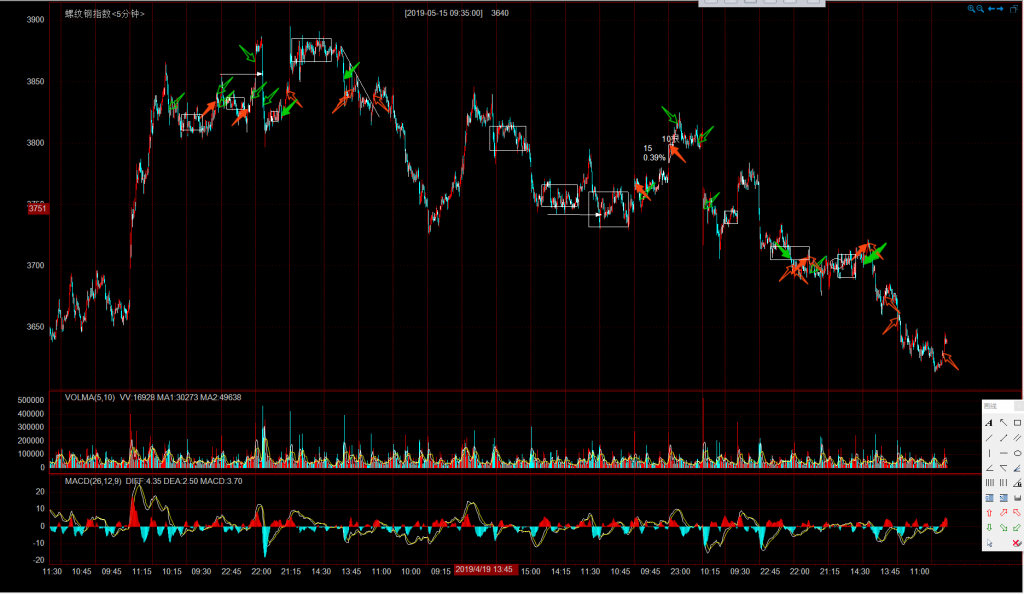This screenshot has width=1024, height=594.
Task: Select the rectangle drawing tool
Action: (x=1017, y=423)
